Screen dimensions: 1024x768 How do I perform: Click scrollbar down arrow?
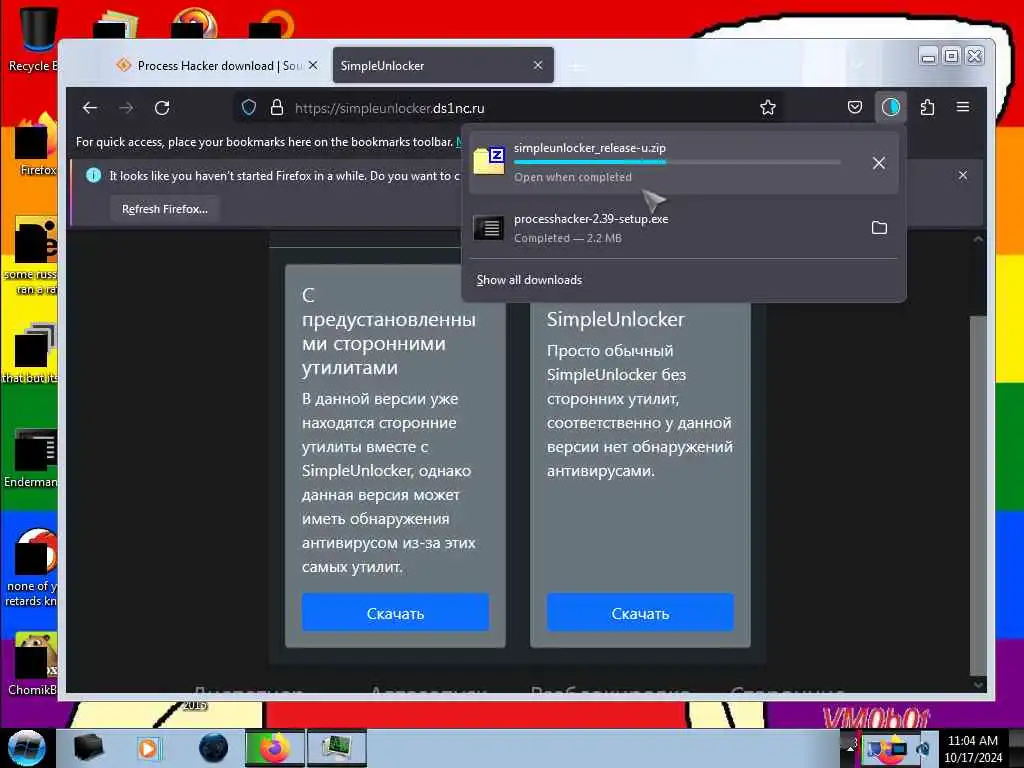[x=978, y=684]
